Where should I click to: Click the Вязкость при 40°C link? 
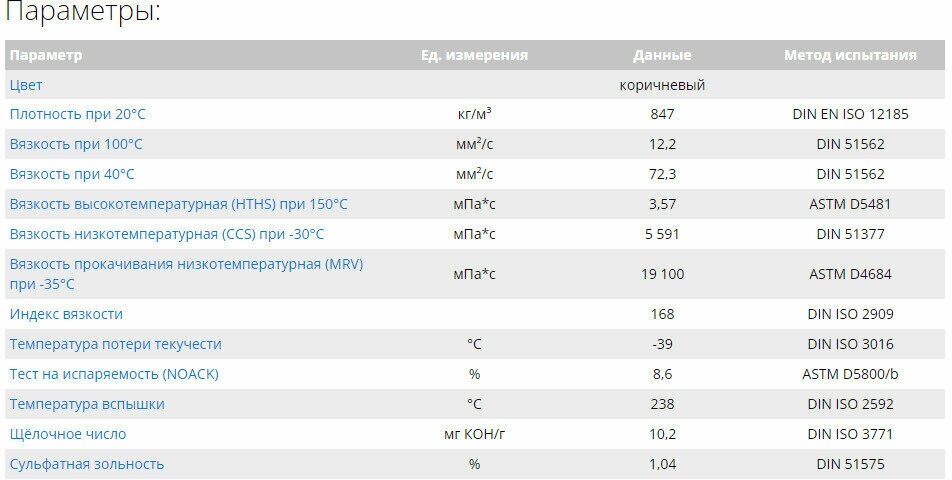tap(72, 174)
